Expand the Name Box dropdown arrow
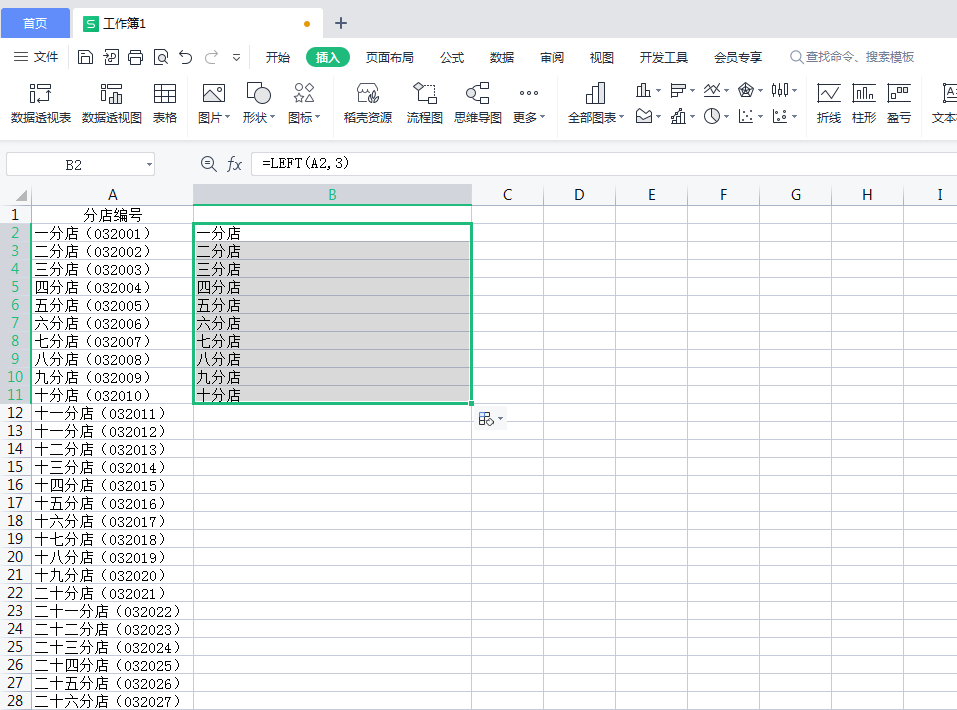Image resolution: width=957 pixels, height=710 pixels. coord(149,164)
